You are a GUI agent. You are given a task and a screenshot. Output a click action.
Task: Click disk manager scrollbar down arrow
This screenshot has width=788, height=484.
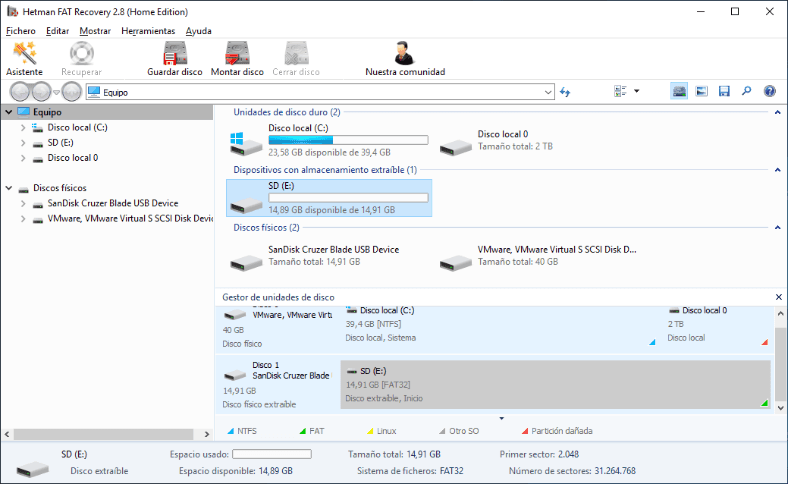[x=780, y=408]
